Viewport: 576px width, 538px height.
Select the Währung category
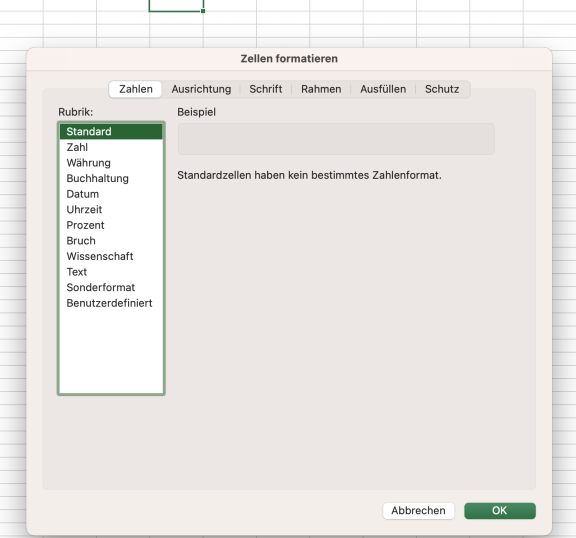click(x=111, y=163)
